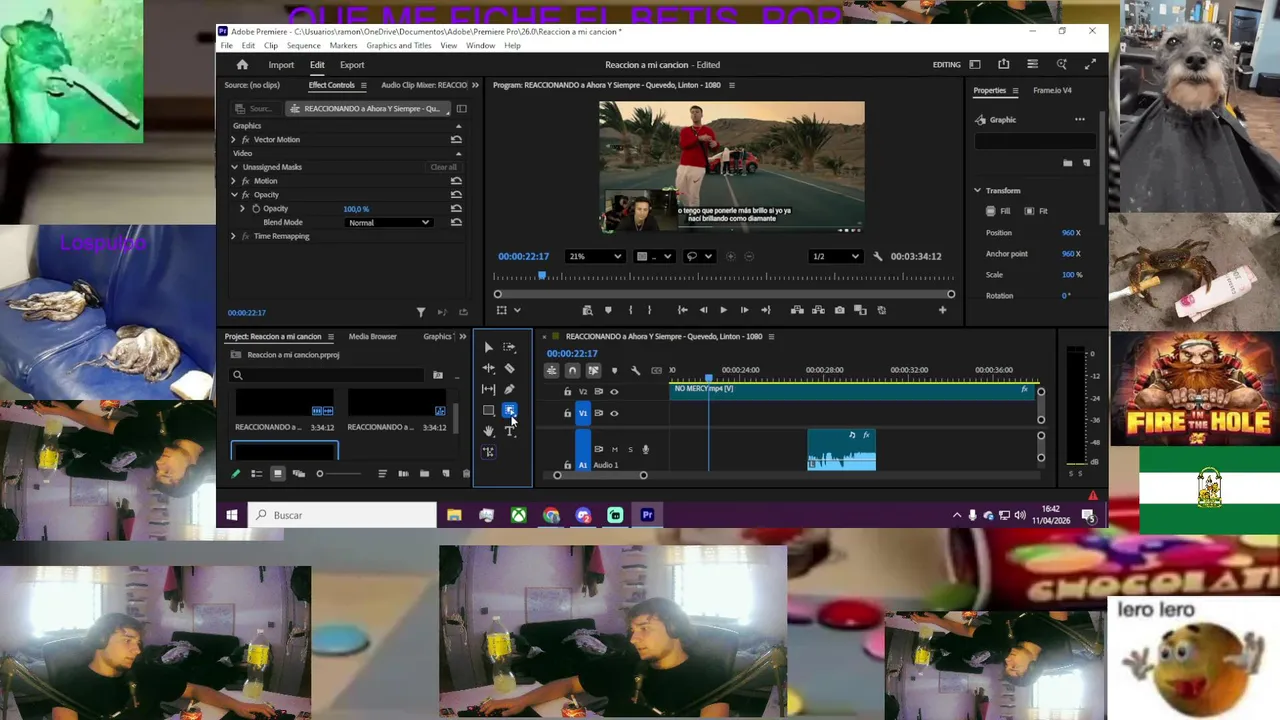The height and width of the screenshot is (720, 1280).
Task: Reset Motion effect parameters
Action: pos(456,181)
